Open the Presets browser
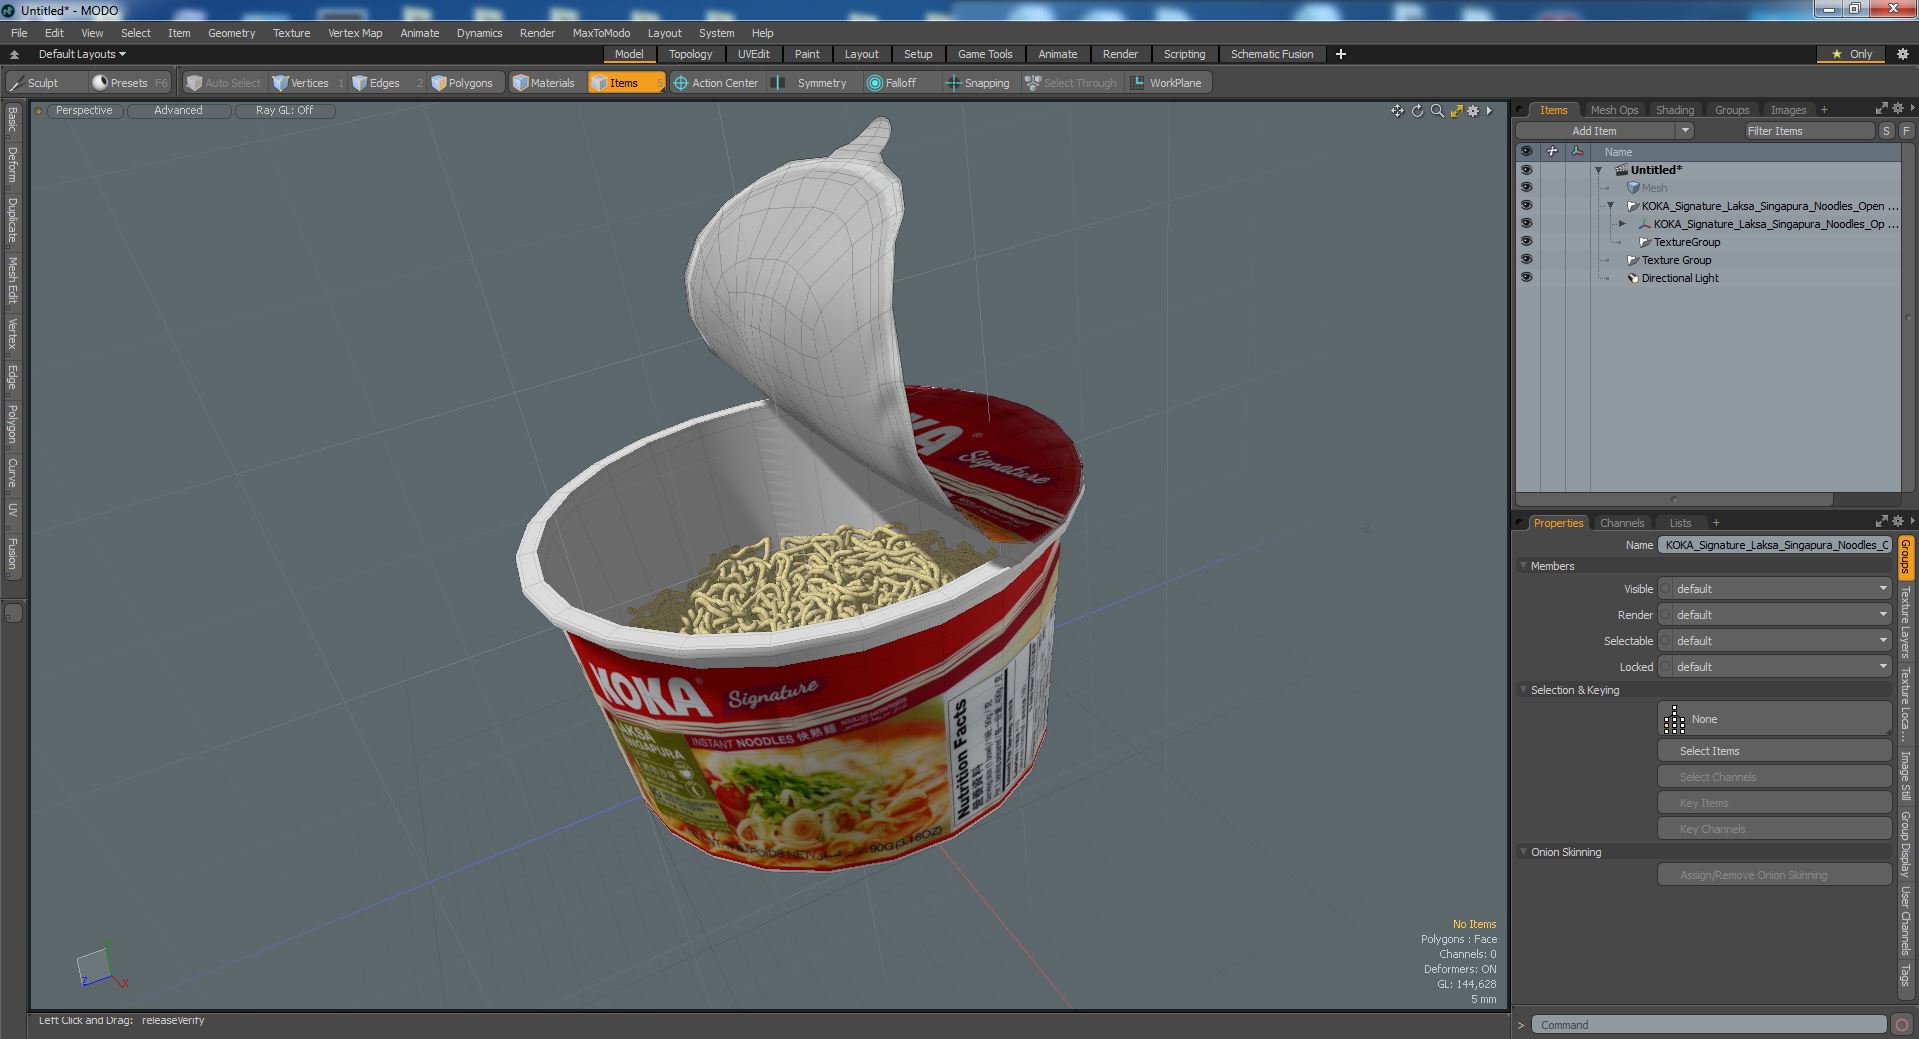 click(129, 83)
